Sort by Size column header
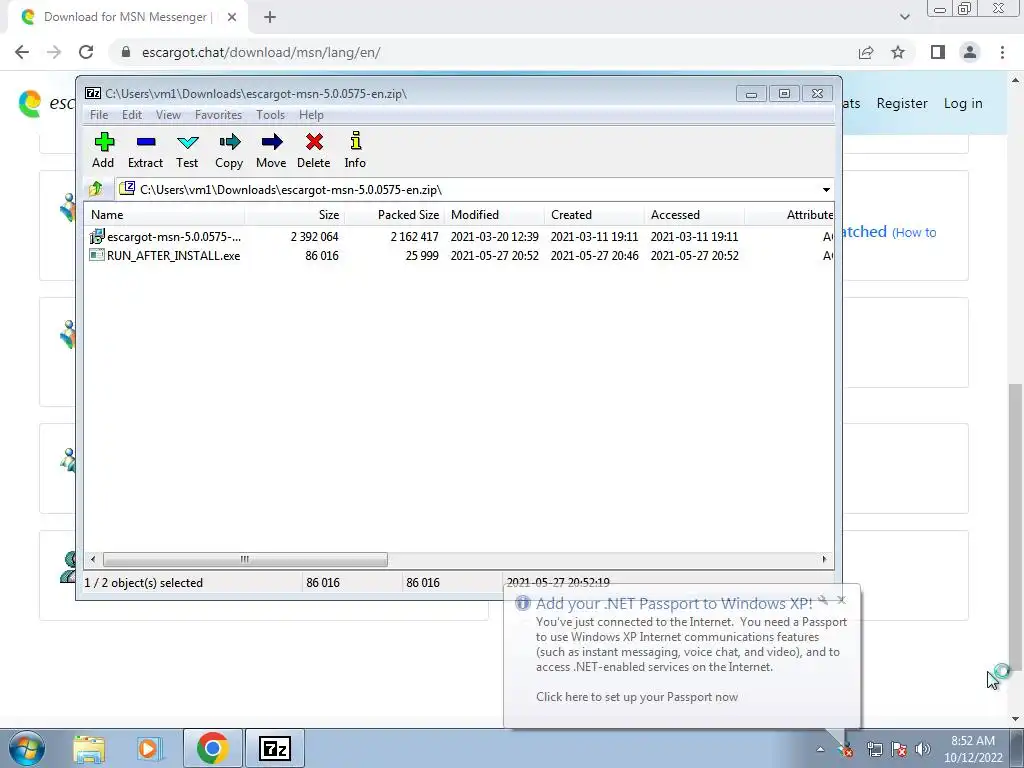Screen dimensions: 1024x768 click(295, 215)
